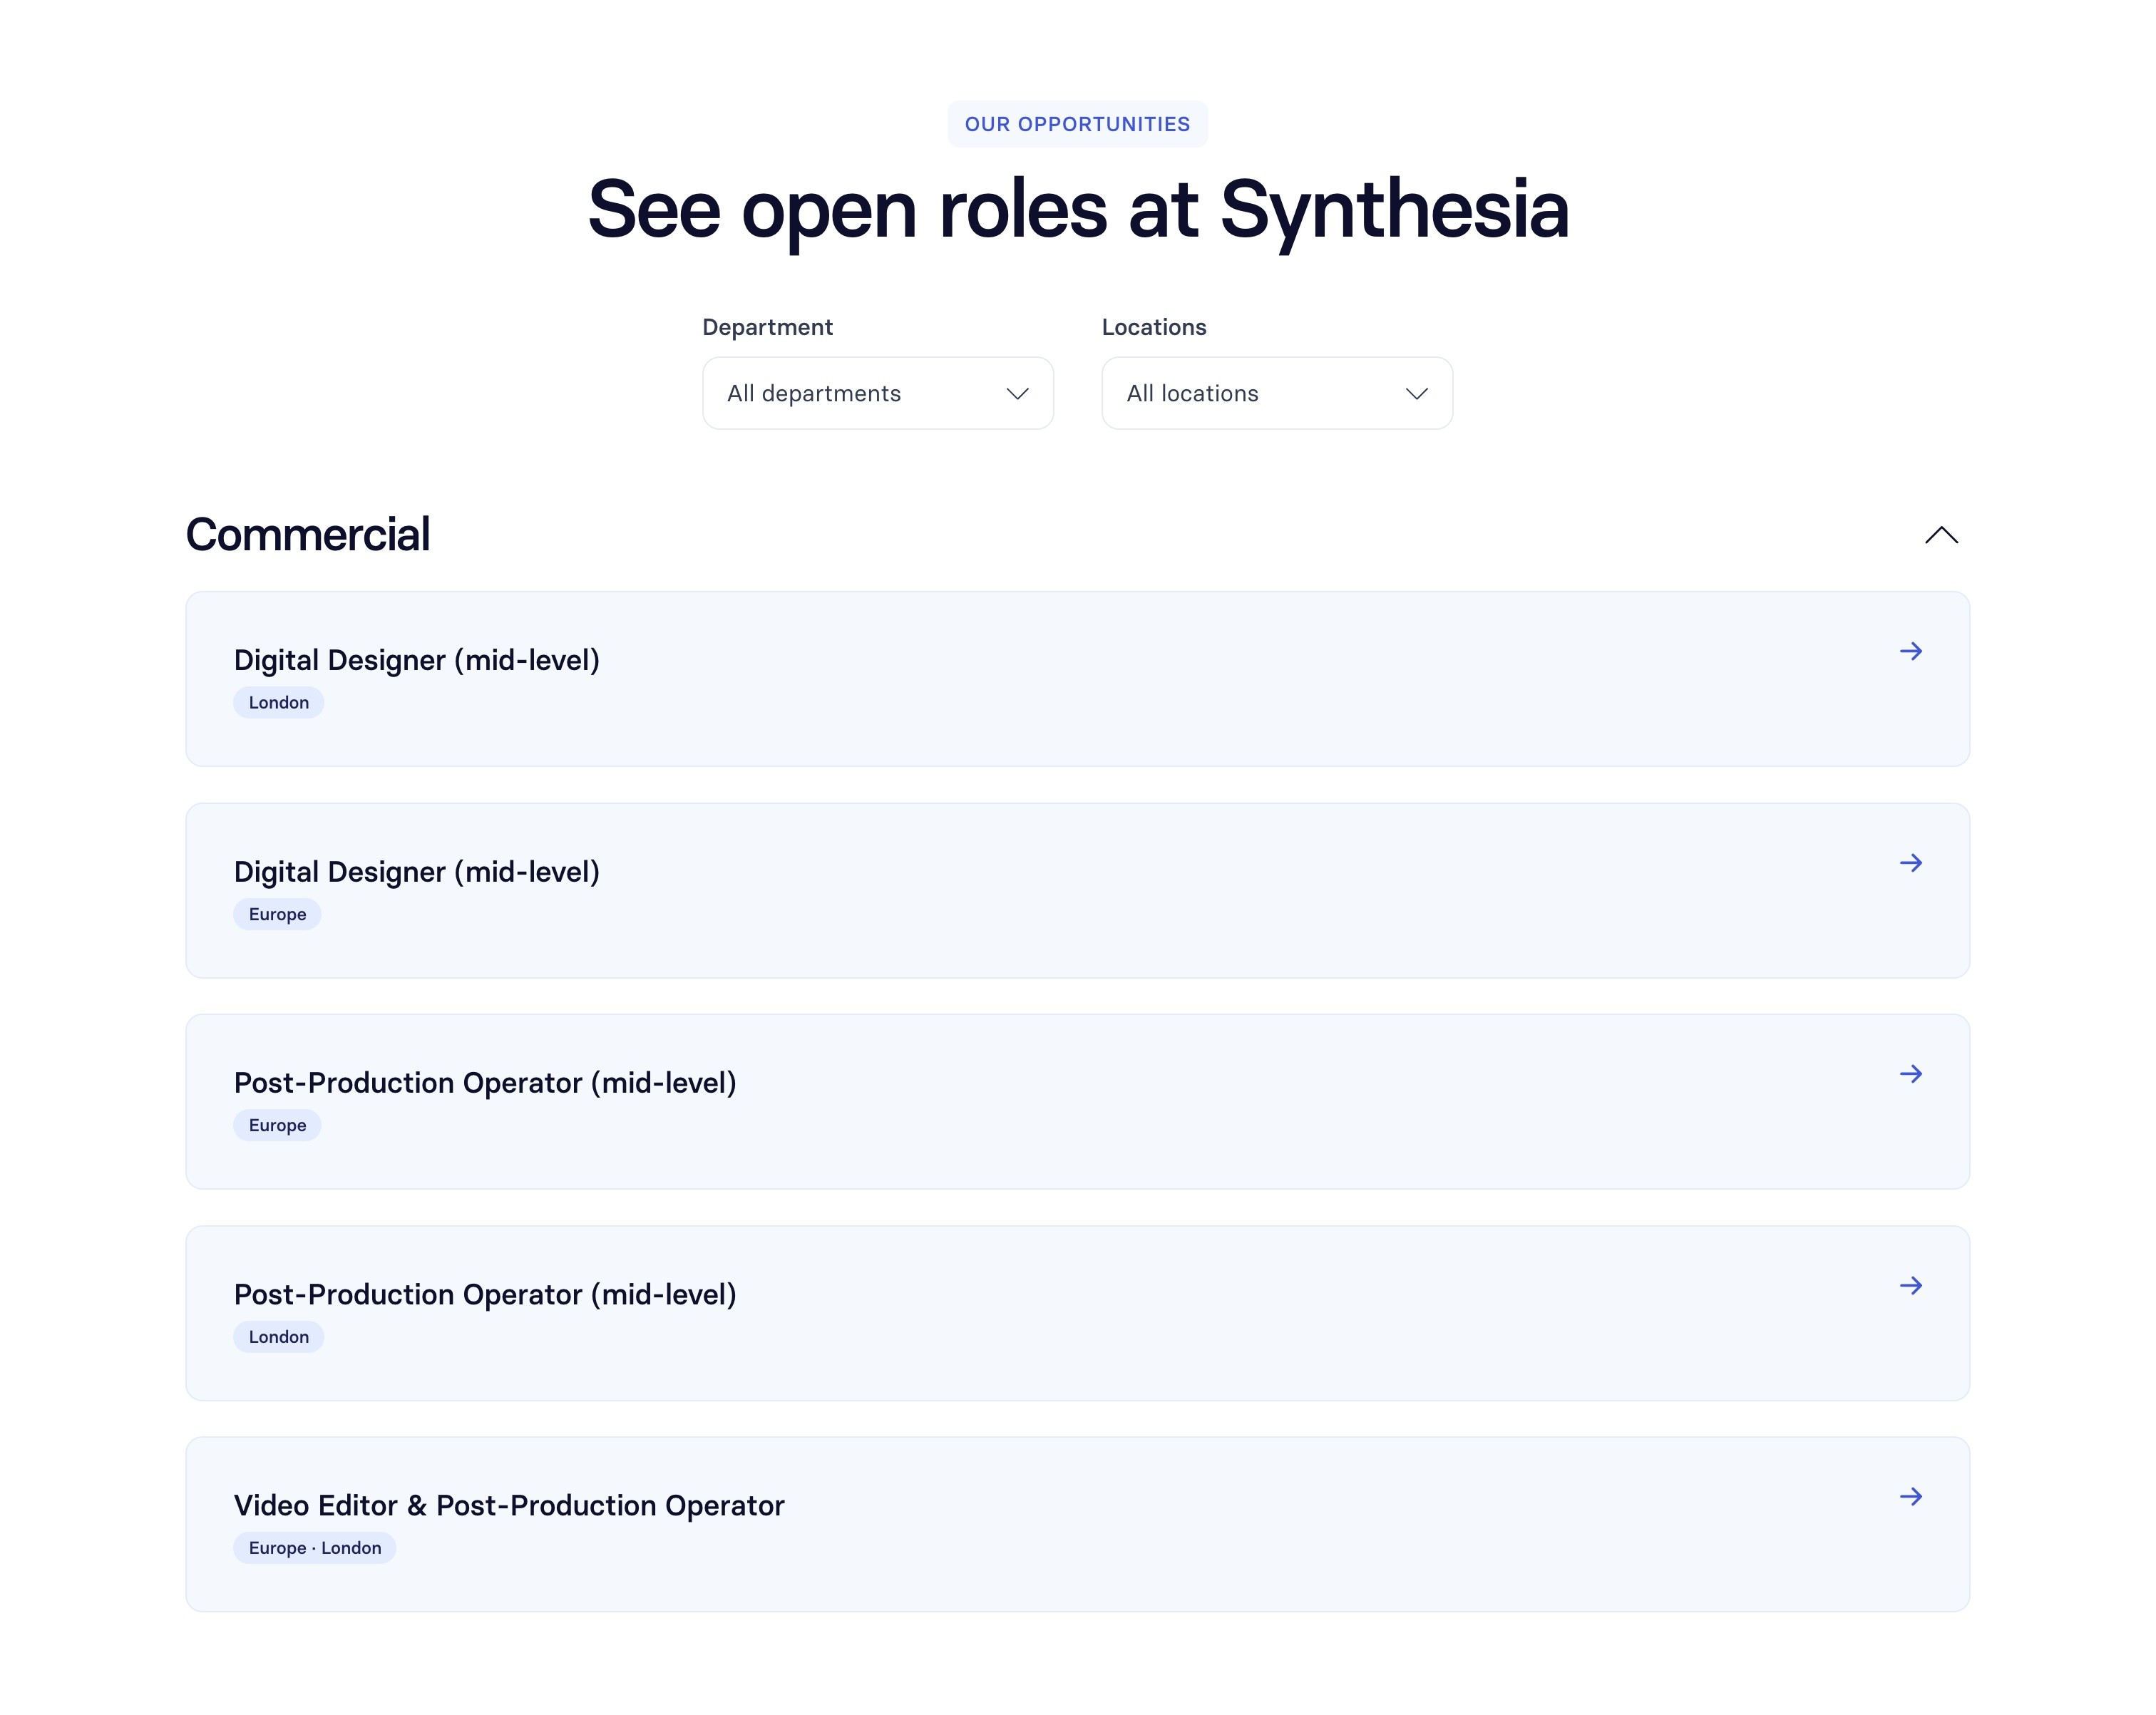Click arrow on Europe Post-Production Operator card
Screen dimensions: 2156x1715
(1910, 1073)
